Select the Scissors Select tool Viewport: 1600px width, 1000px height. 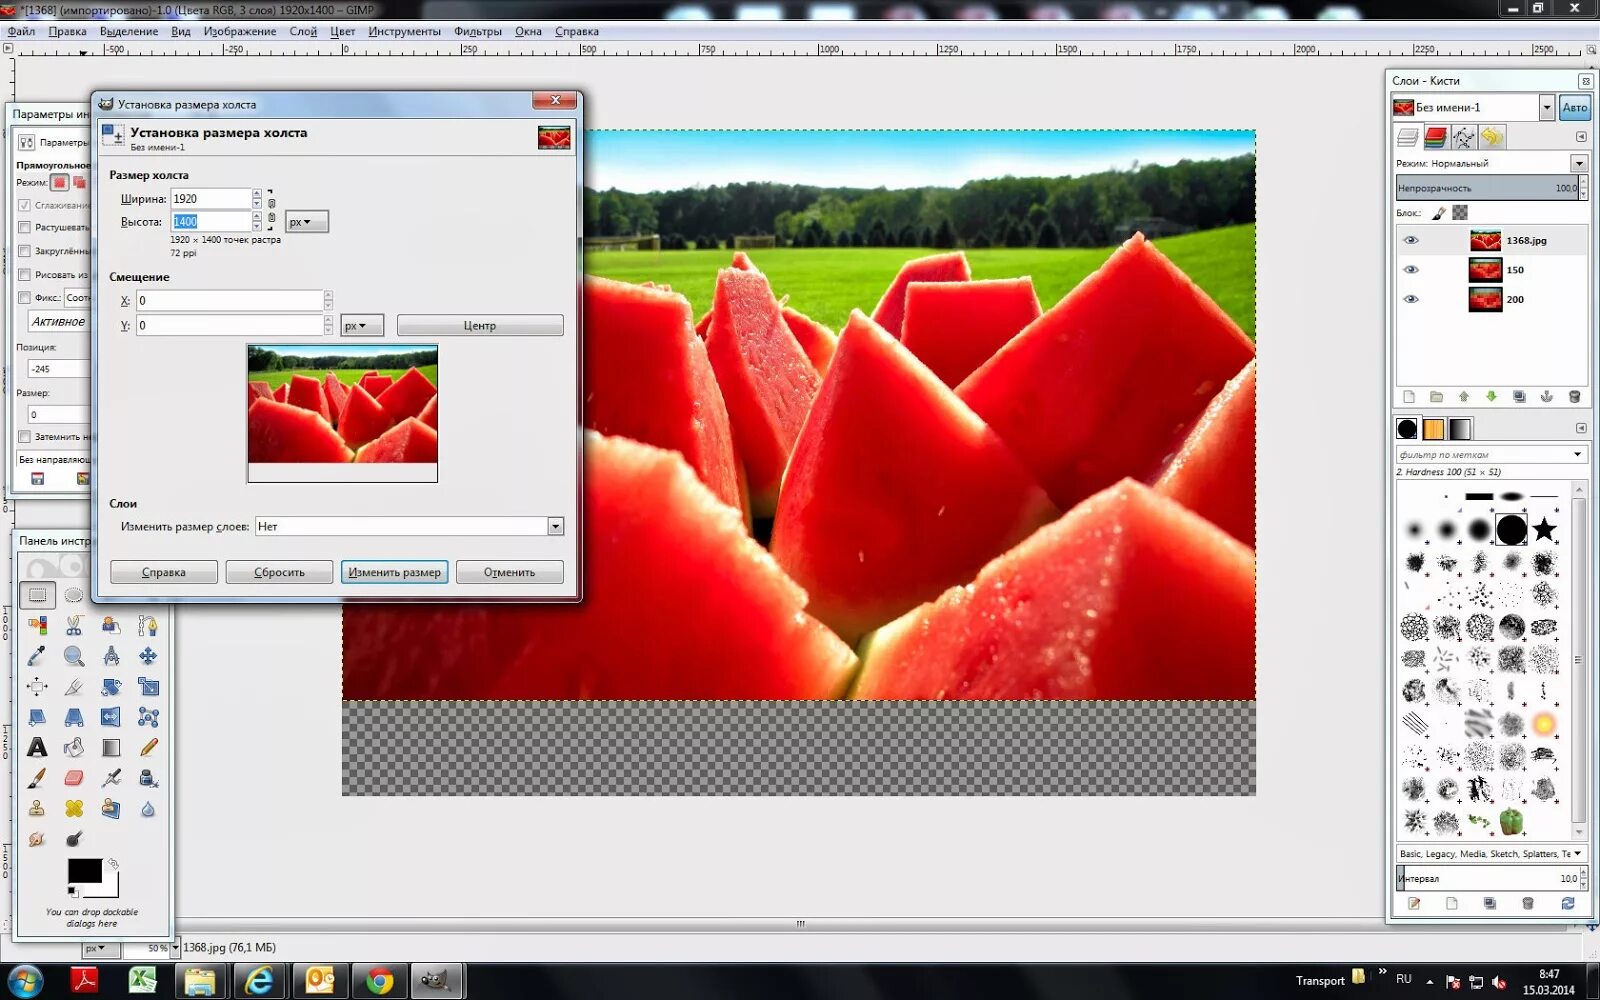[x=74, y=626]
